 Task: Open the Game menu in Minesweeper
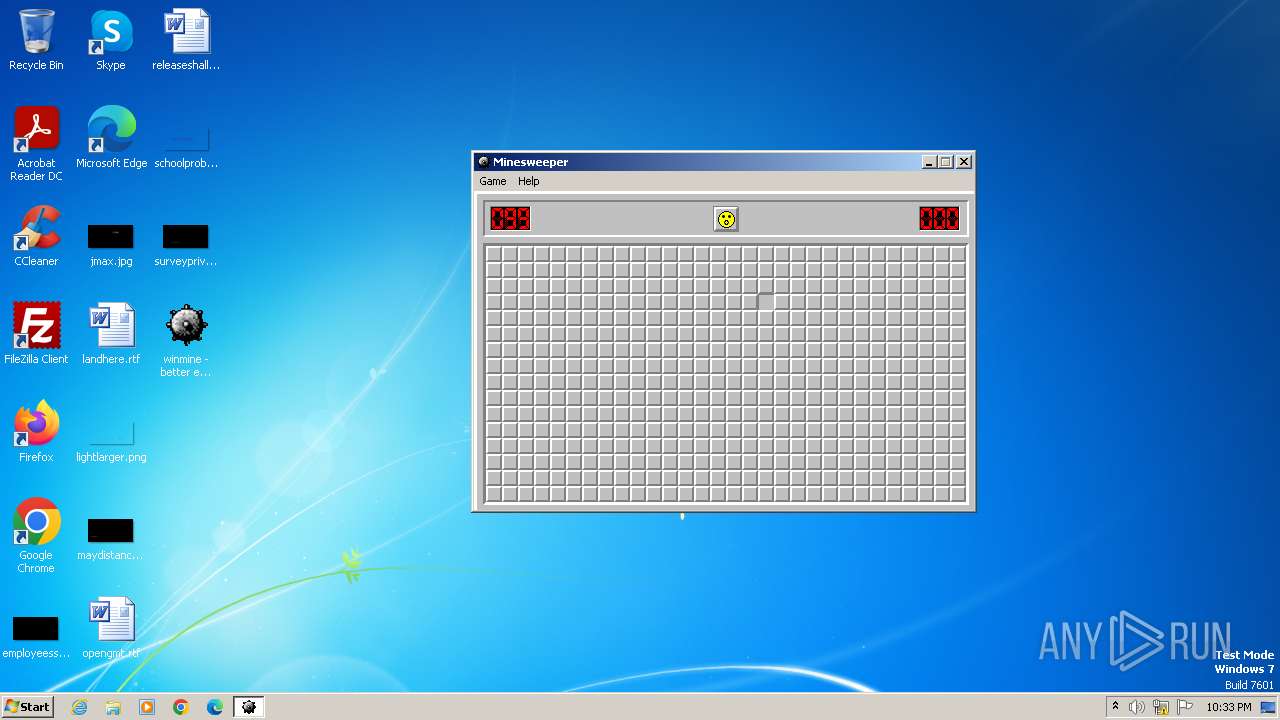click(493, 181)
